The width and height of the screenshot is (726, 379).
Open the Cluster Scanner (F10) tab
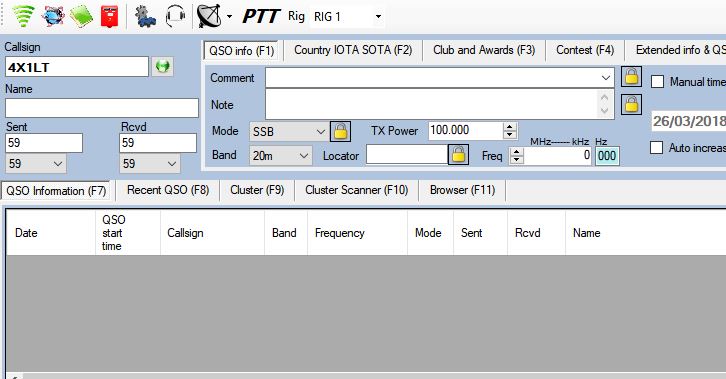(357, 190)
